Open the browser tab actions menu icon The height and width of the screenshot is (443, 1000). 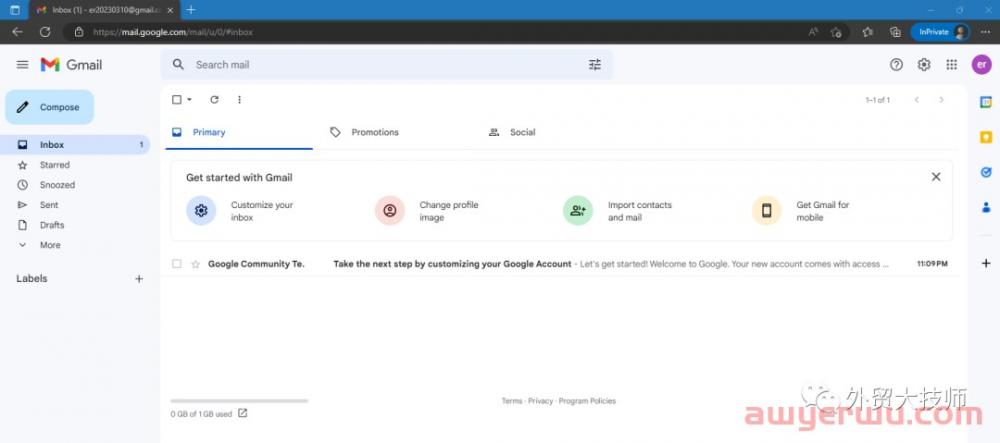point(14,10)
